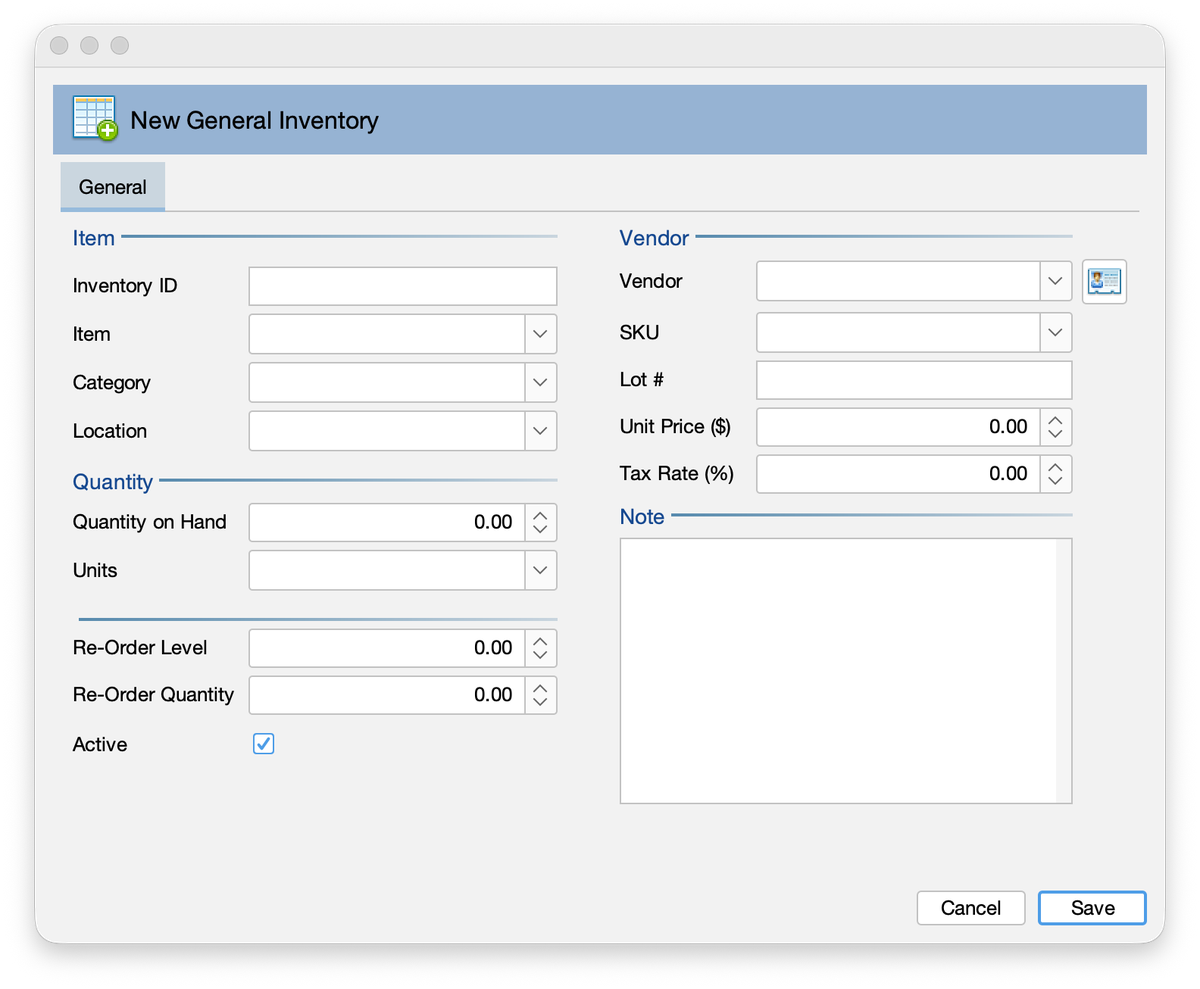
Task: Uncheck the Active checkbox
Action: 263,744
